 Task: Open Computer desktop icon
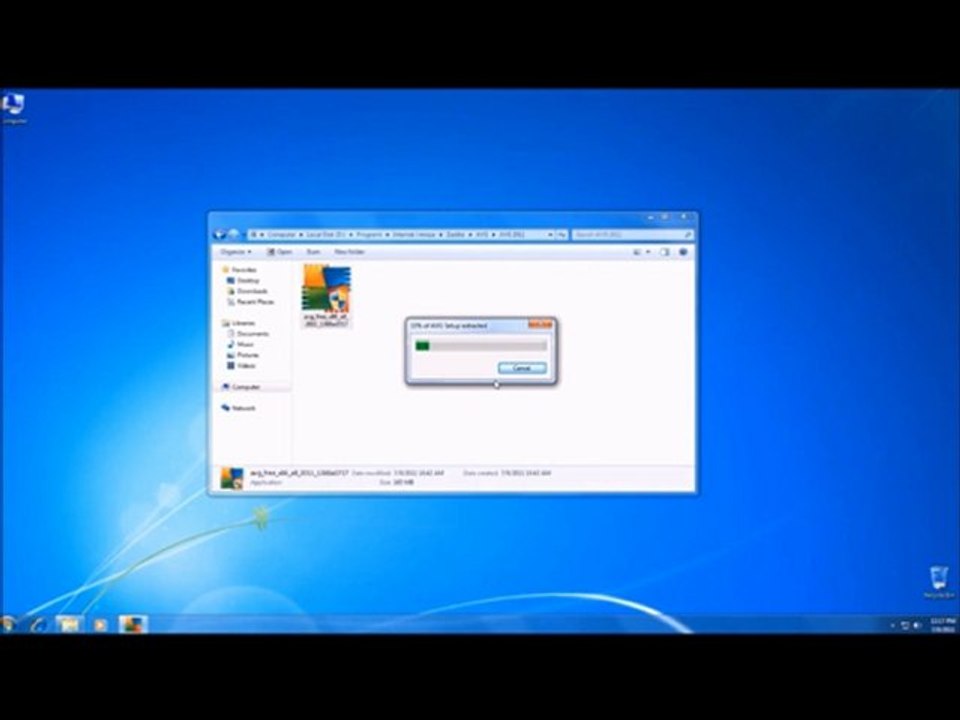point(13,108)
